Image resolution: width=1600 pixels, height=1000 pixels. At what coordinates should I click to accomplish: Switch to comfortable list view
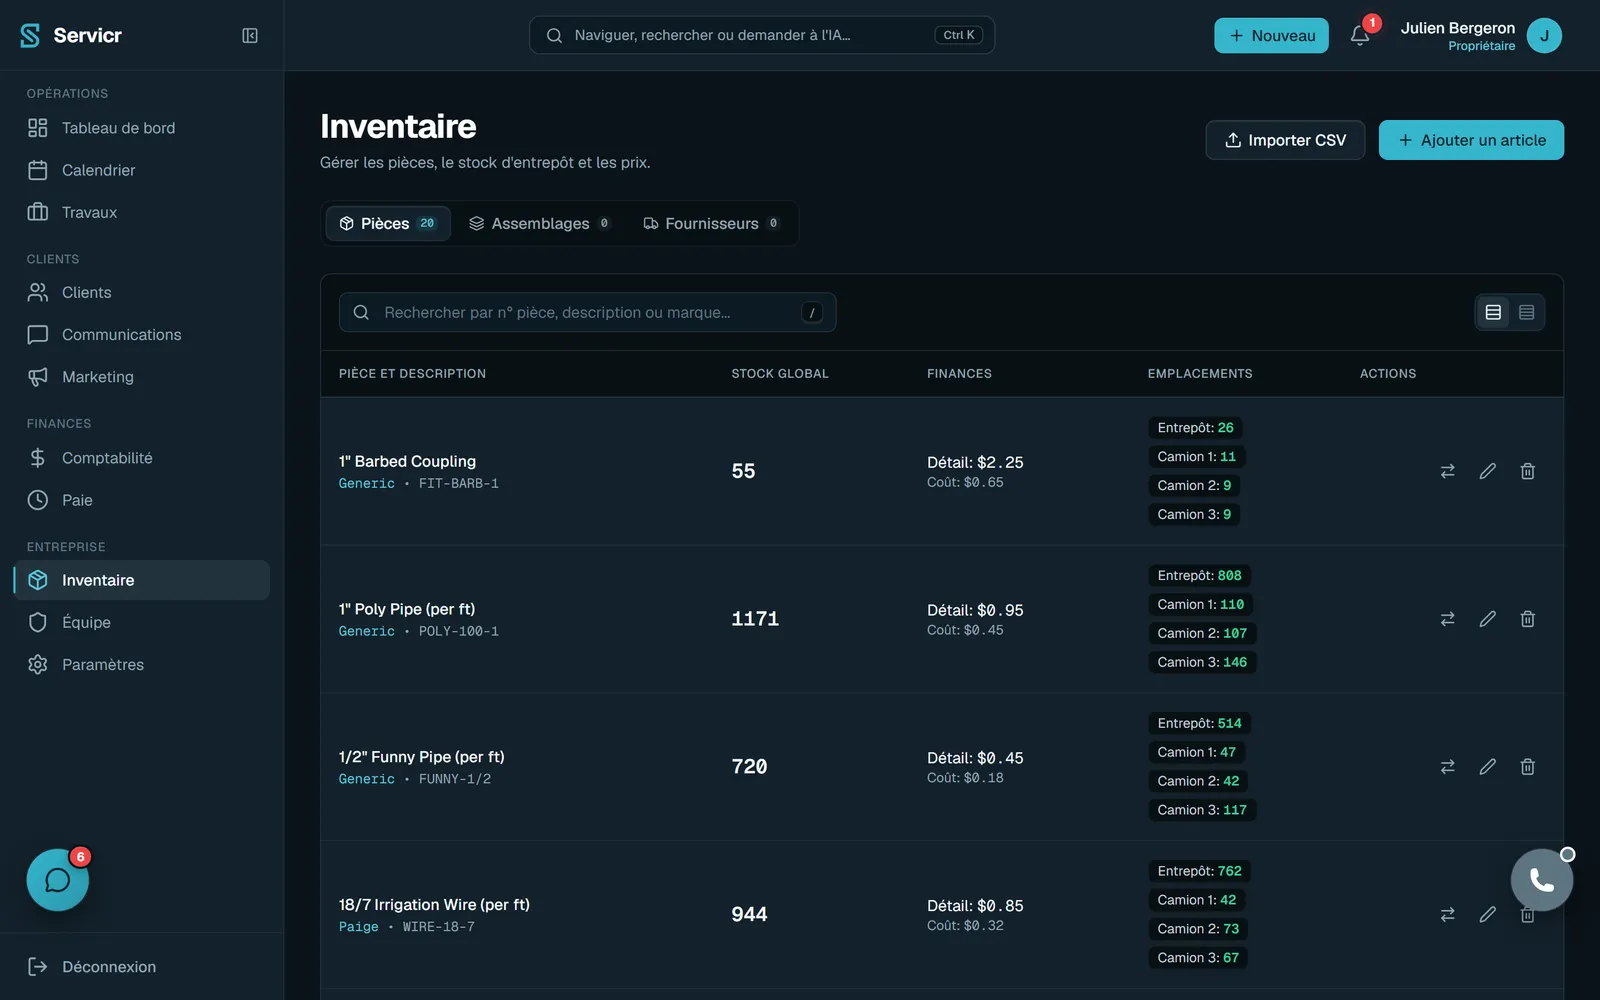[1493, 312]
